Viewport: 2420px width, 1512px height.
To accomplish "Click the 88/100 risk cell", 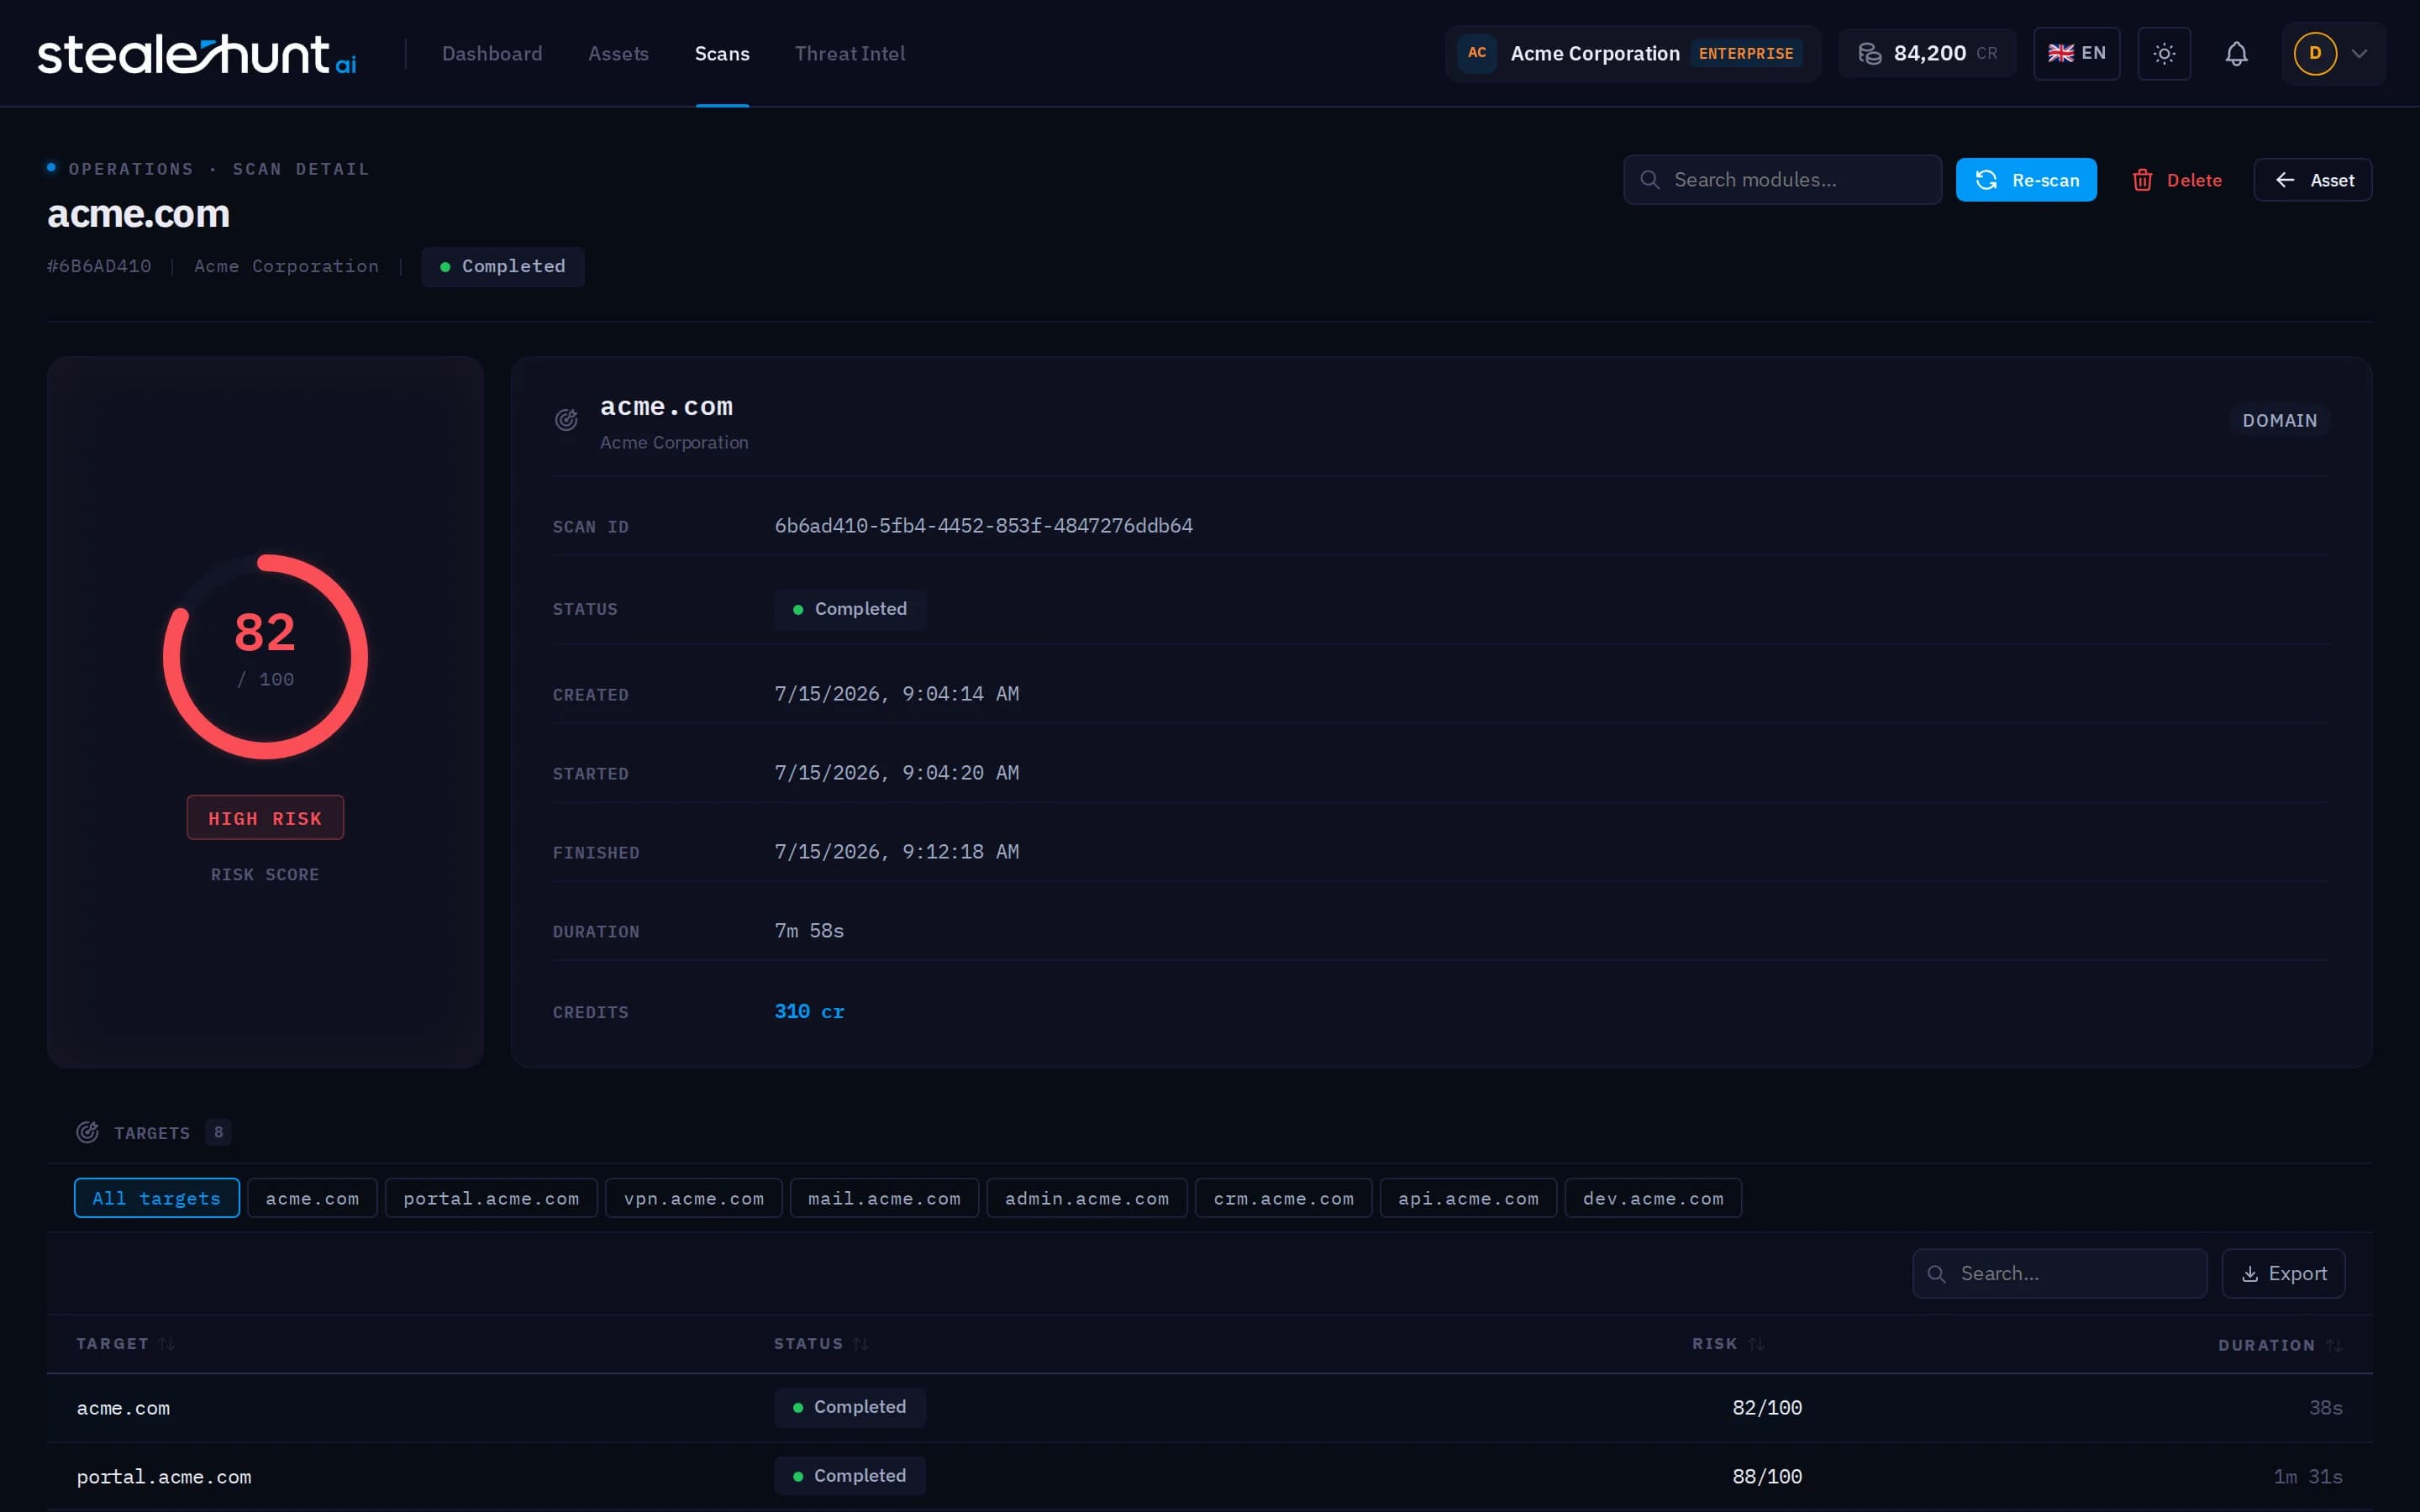I will pos(1767,1477).
